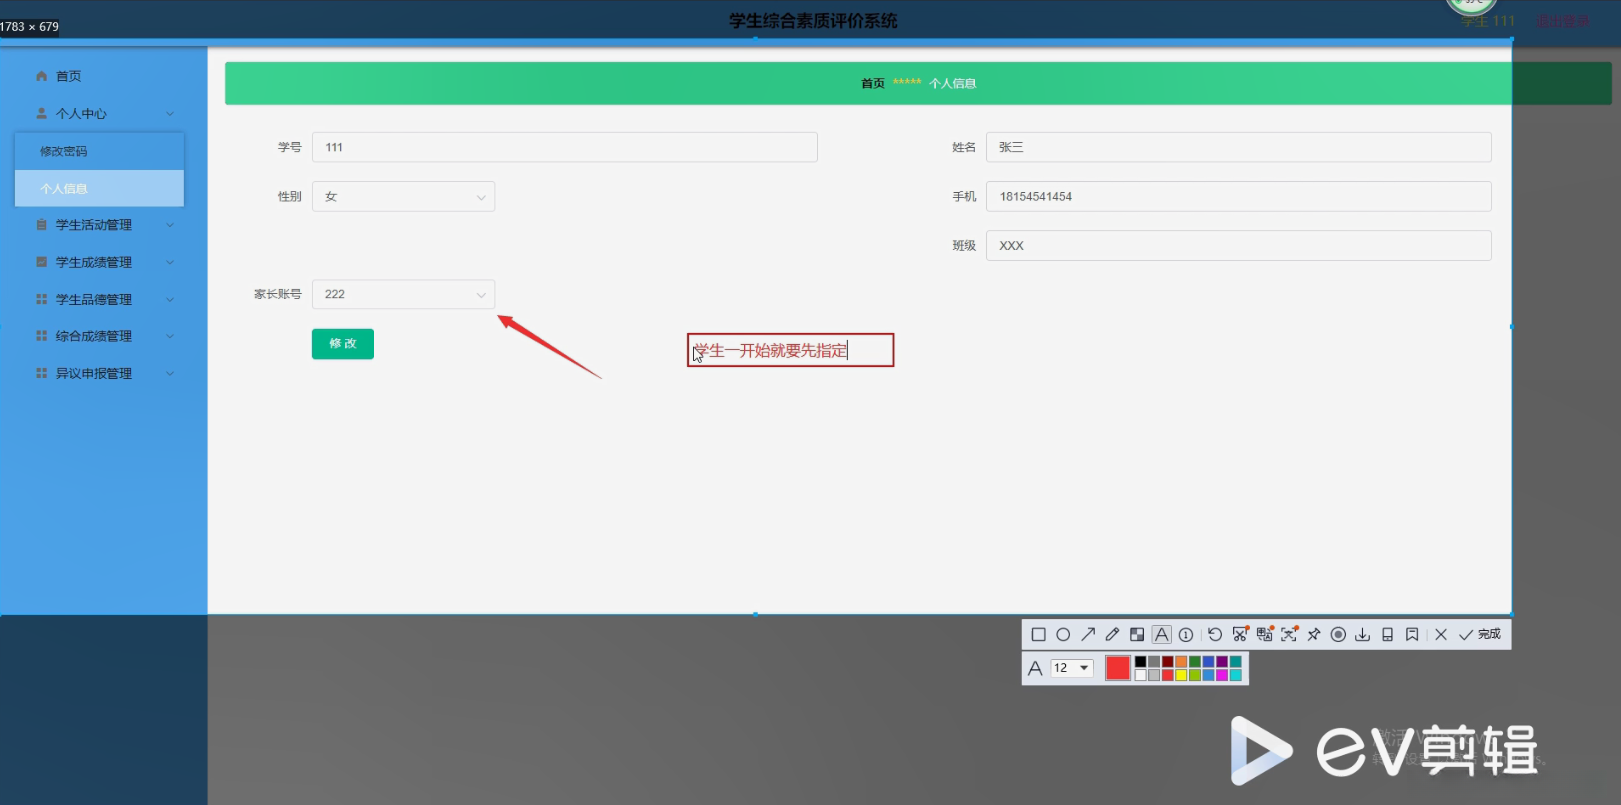Image resolution: width=1621 pixels, height=805 pixels.
Task: Click the 学号 input field
Action: pyautogui.click(x=565, y=147)
